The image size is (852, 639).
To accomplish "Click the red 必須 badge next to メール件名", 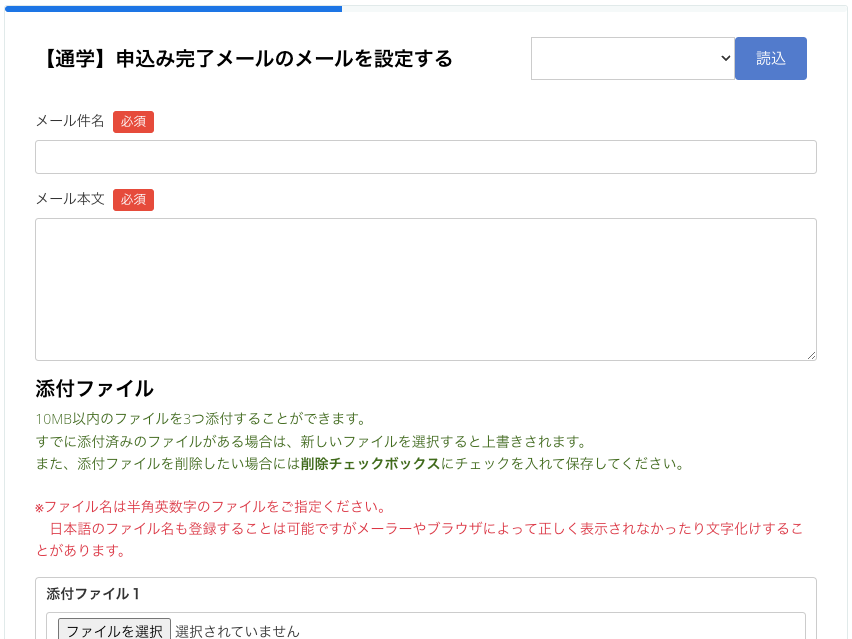I will point(133,121).
